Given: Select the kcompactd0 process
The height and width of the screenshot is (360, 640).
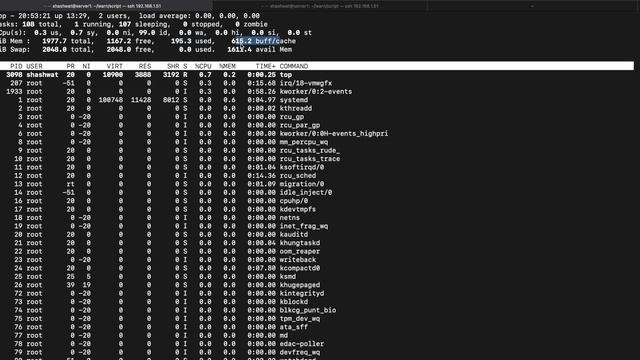Looking at the screenshot, I should point(300,268).
